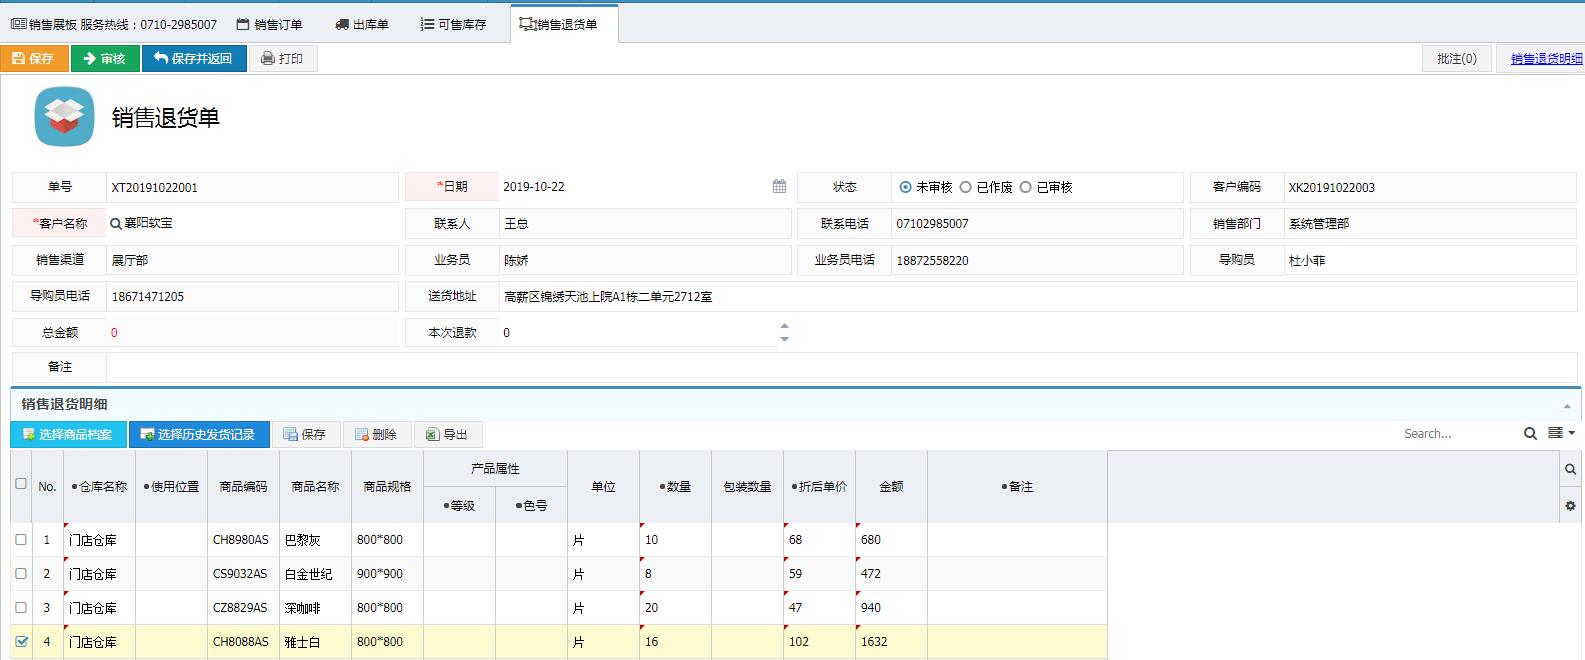This screenshot has height=660, width=1585.
Task: Check the checkbox for row 3 深咖啡
Action: (x=21, y=608)
